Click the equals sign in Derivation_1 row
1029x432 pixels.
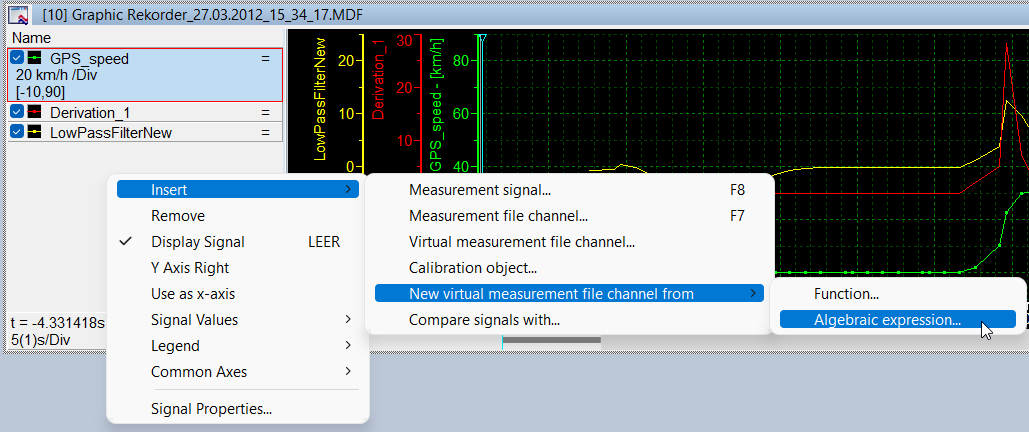point(265,112)
